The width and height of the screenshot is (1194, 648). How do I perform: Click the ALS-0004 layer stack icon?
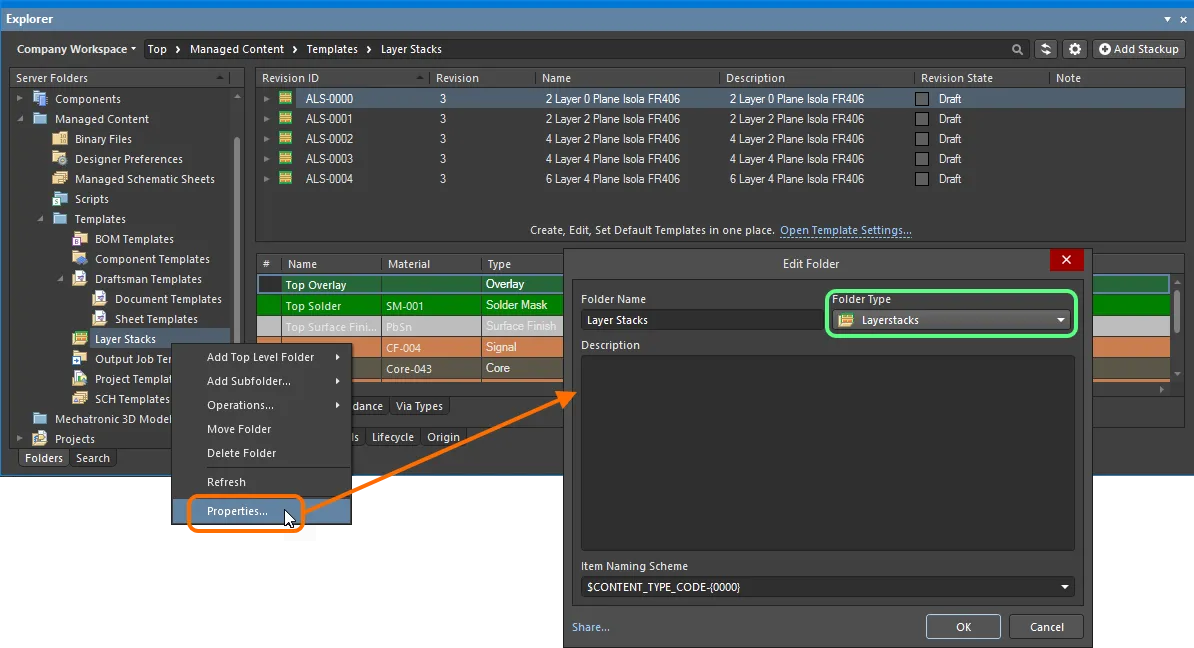click(x=286, y=178)
